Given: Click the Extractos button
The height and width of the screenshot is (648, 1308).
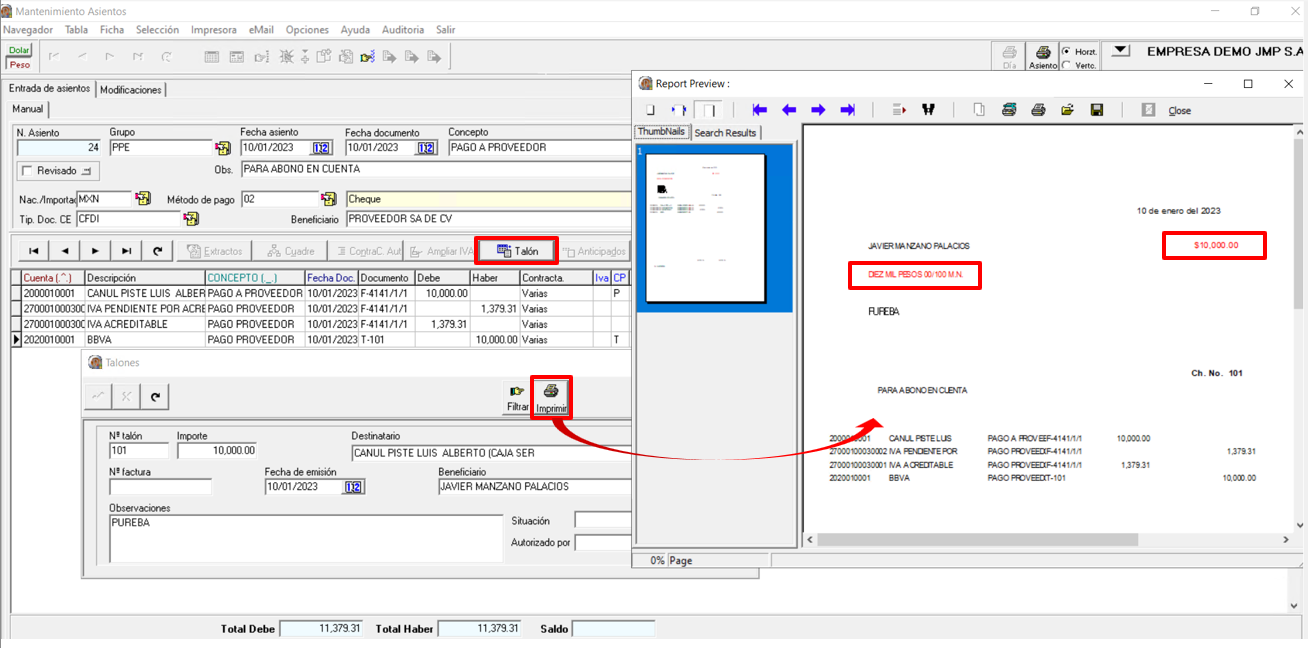Looking at the screenshot, I should tap(215, 251).
